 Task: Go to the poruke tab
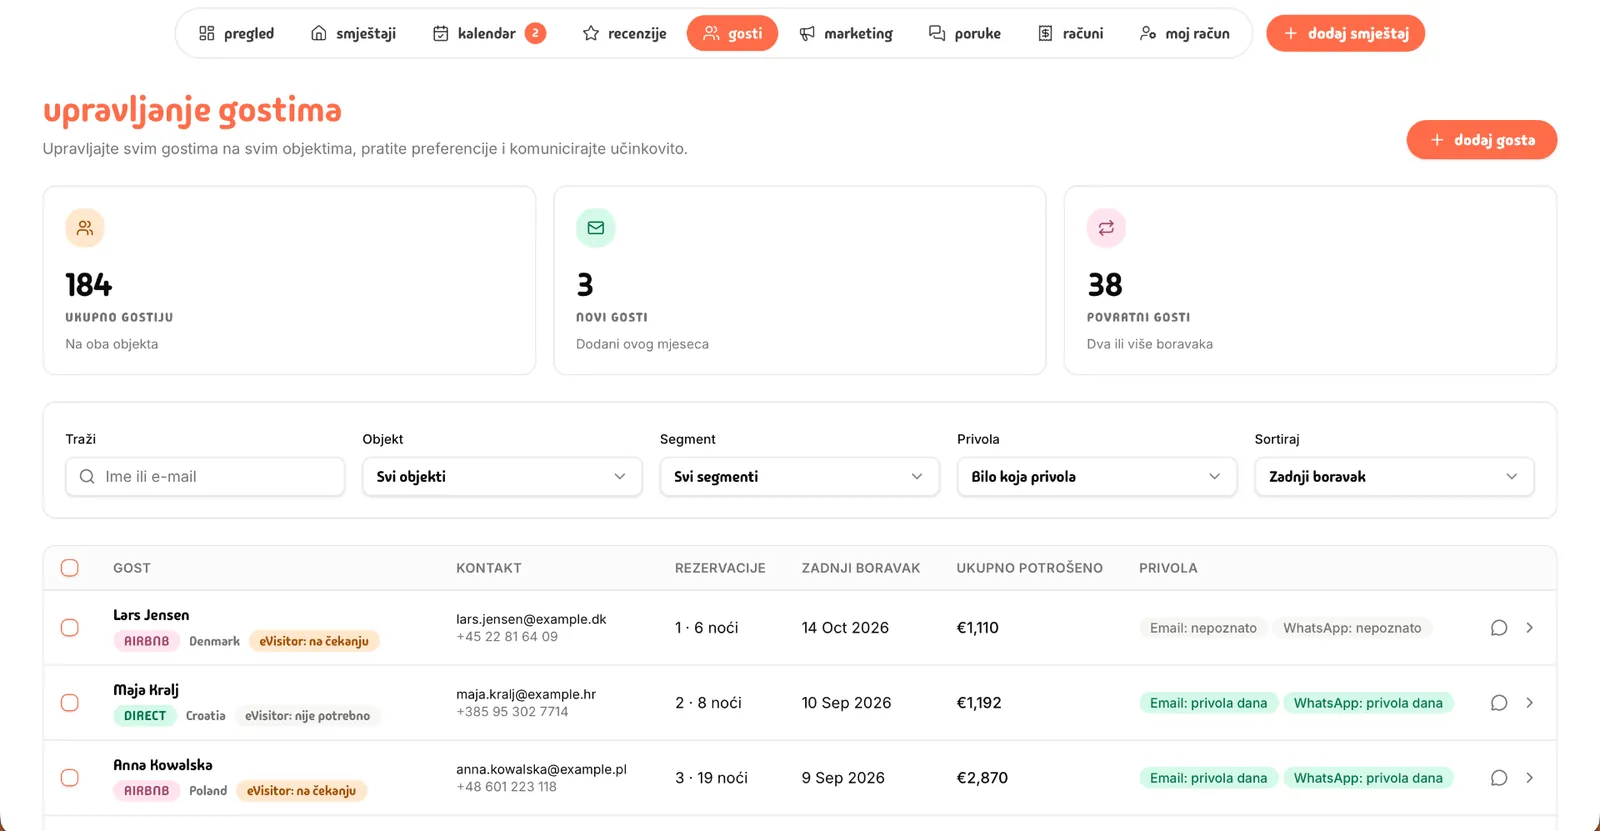965,33
